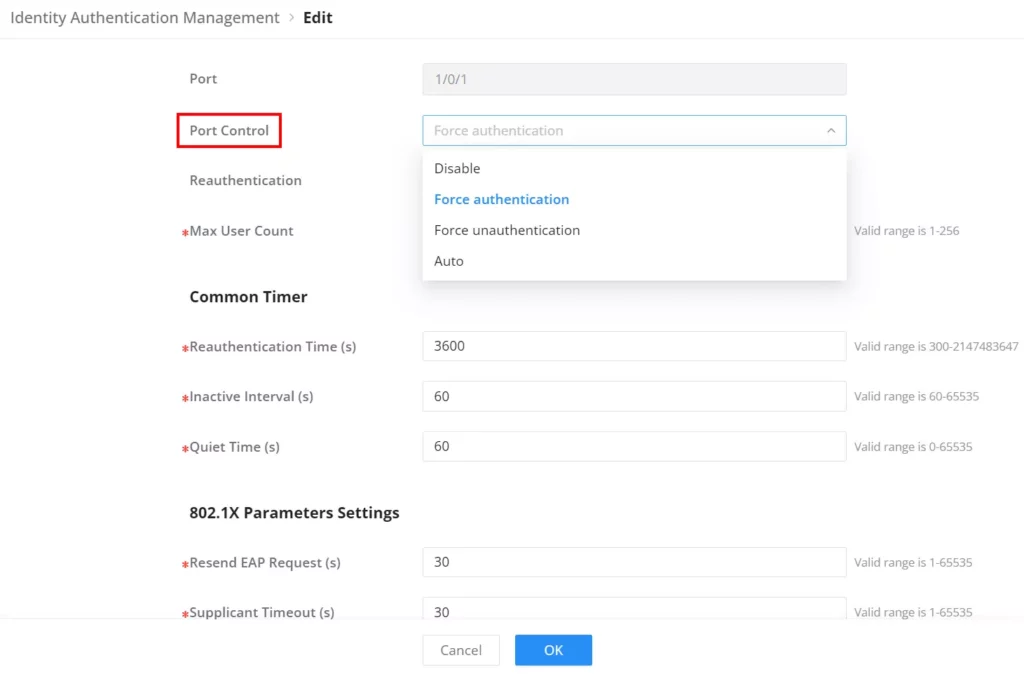The image size is (1024, 674).
Task: Click hint 'Valid range is 60-65535'
Action: pos(916,396)
